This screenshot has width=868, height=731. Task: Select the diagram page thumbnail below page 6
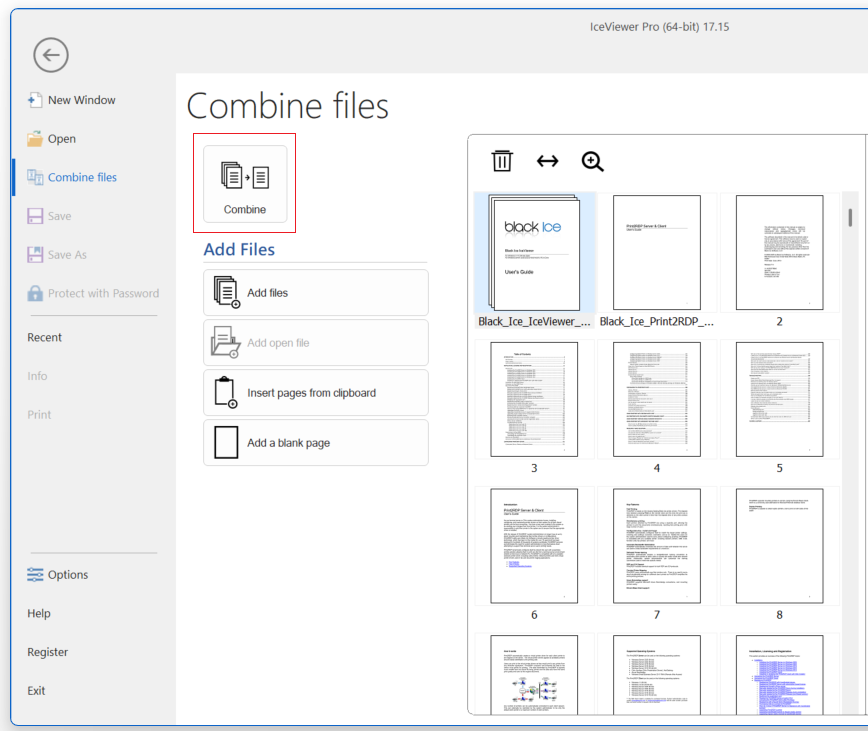[534, 675]
